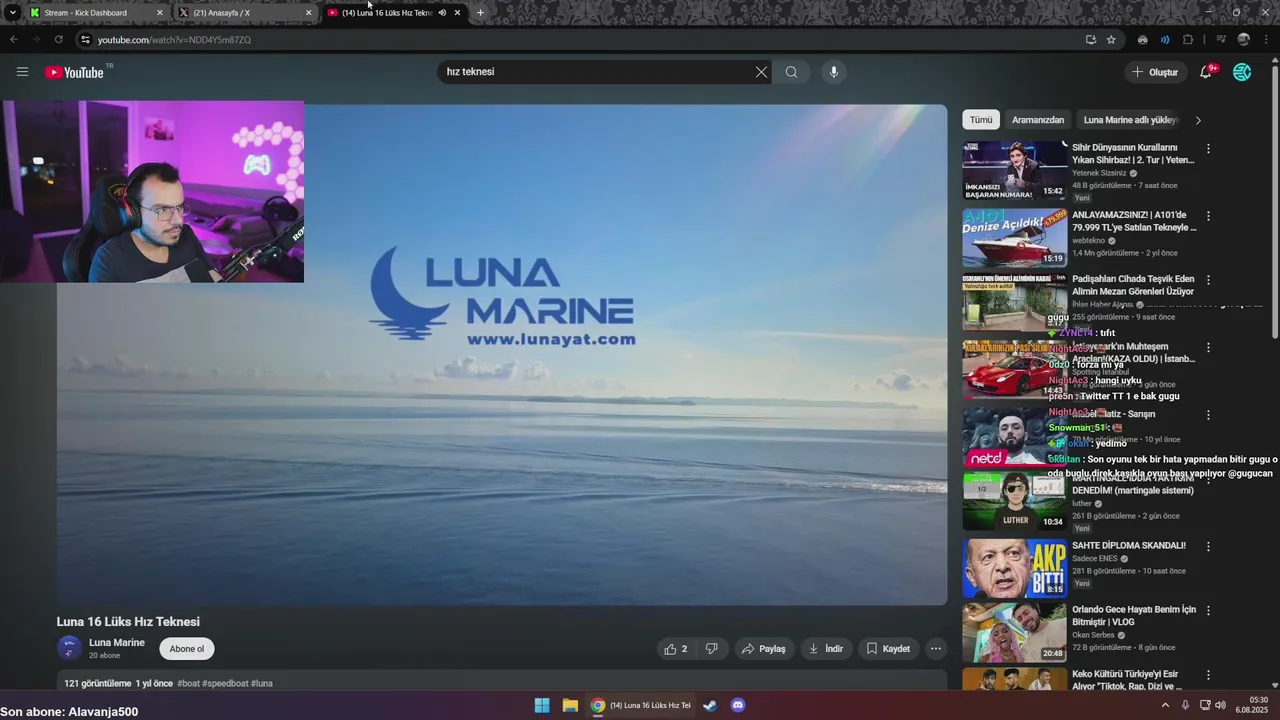Viewport: 1280px width, 720px height.
Task: Open the Oluştur create menu
Action: pos(1155,72)
